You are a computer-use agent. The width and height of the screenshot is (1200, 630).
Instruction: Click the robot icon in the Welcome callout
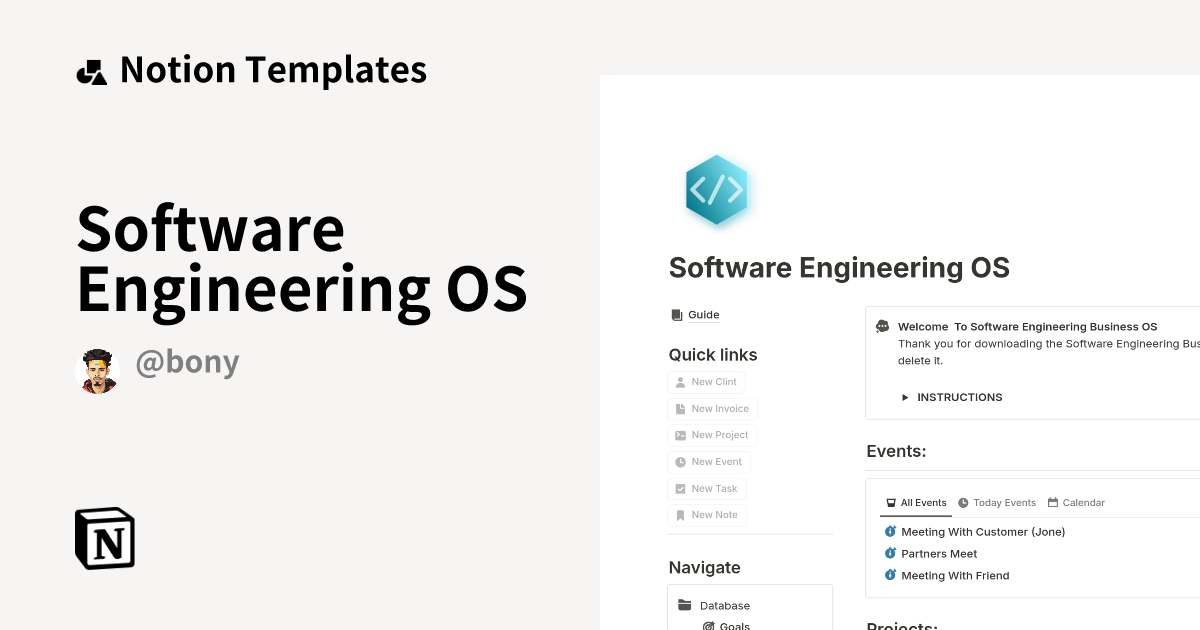click(x=881, y=326)
